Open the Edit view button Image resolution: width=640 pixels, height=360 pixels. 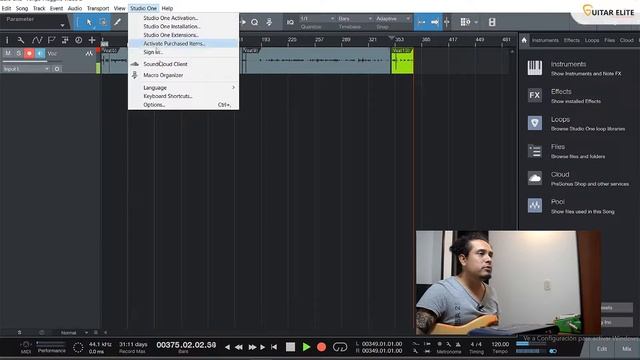602,349
